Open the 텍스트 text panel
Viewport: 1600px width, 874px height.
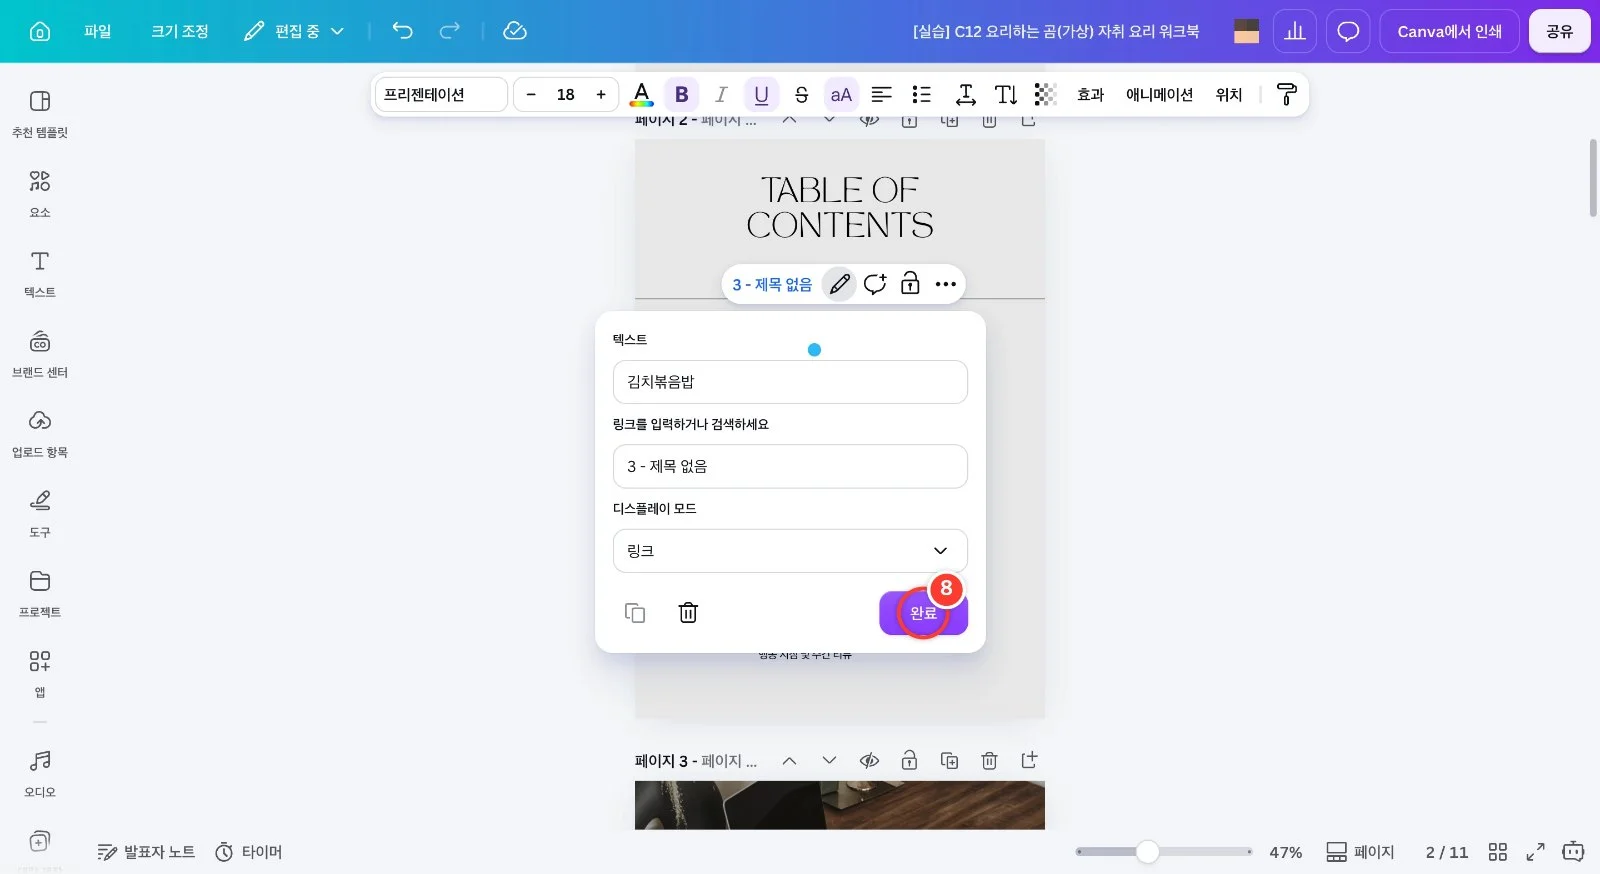[x=40, y=273]
